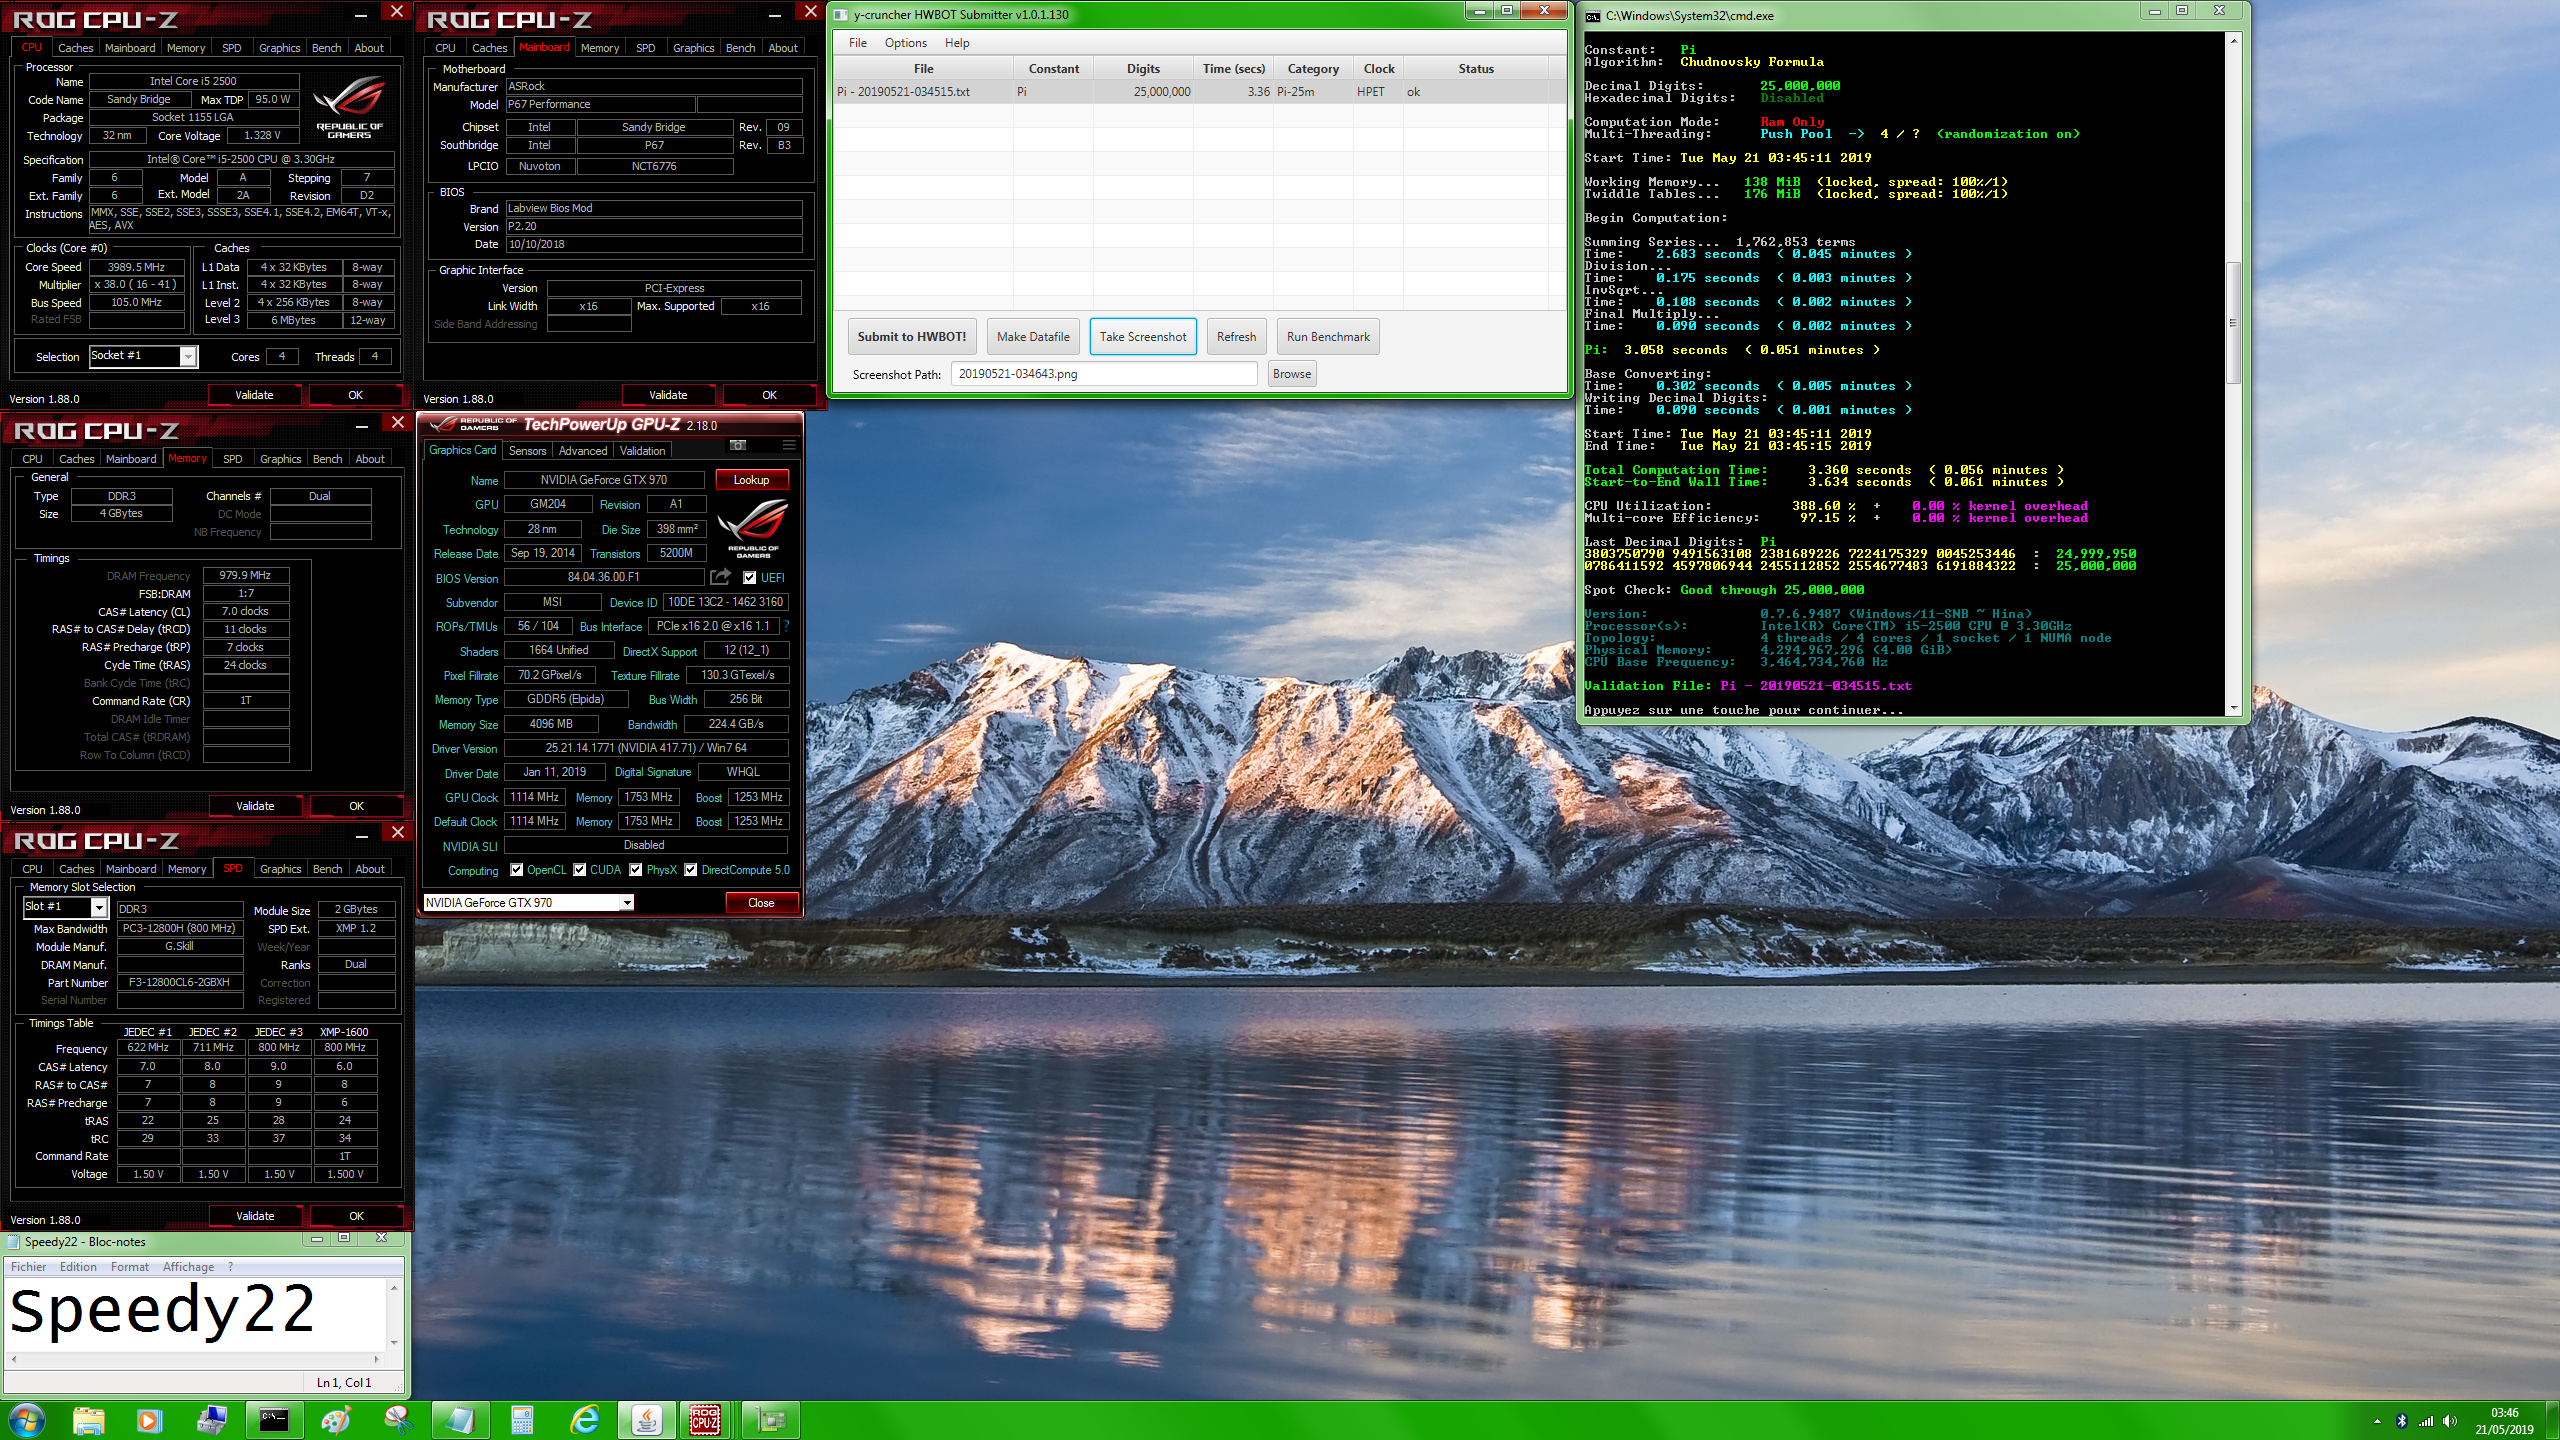Toggle the DirectCompute 5.0 checkbox
The height and width of the screenshot is (1440, 2560).
pos(691,870)
